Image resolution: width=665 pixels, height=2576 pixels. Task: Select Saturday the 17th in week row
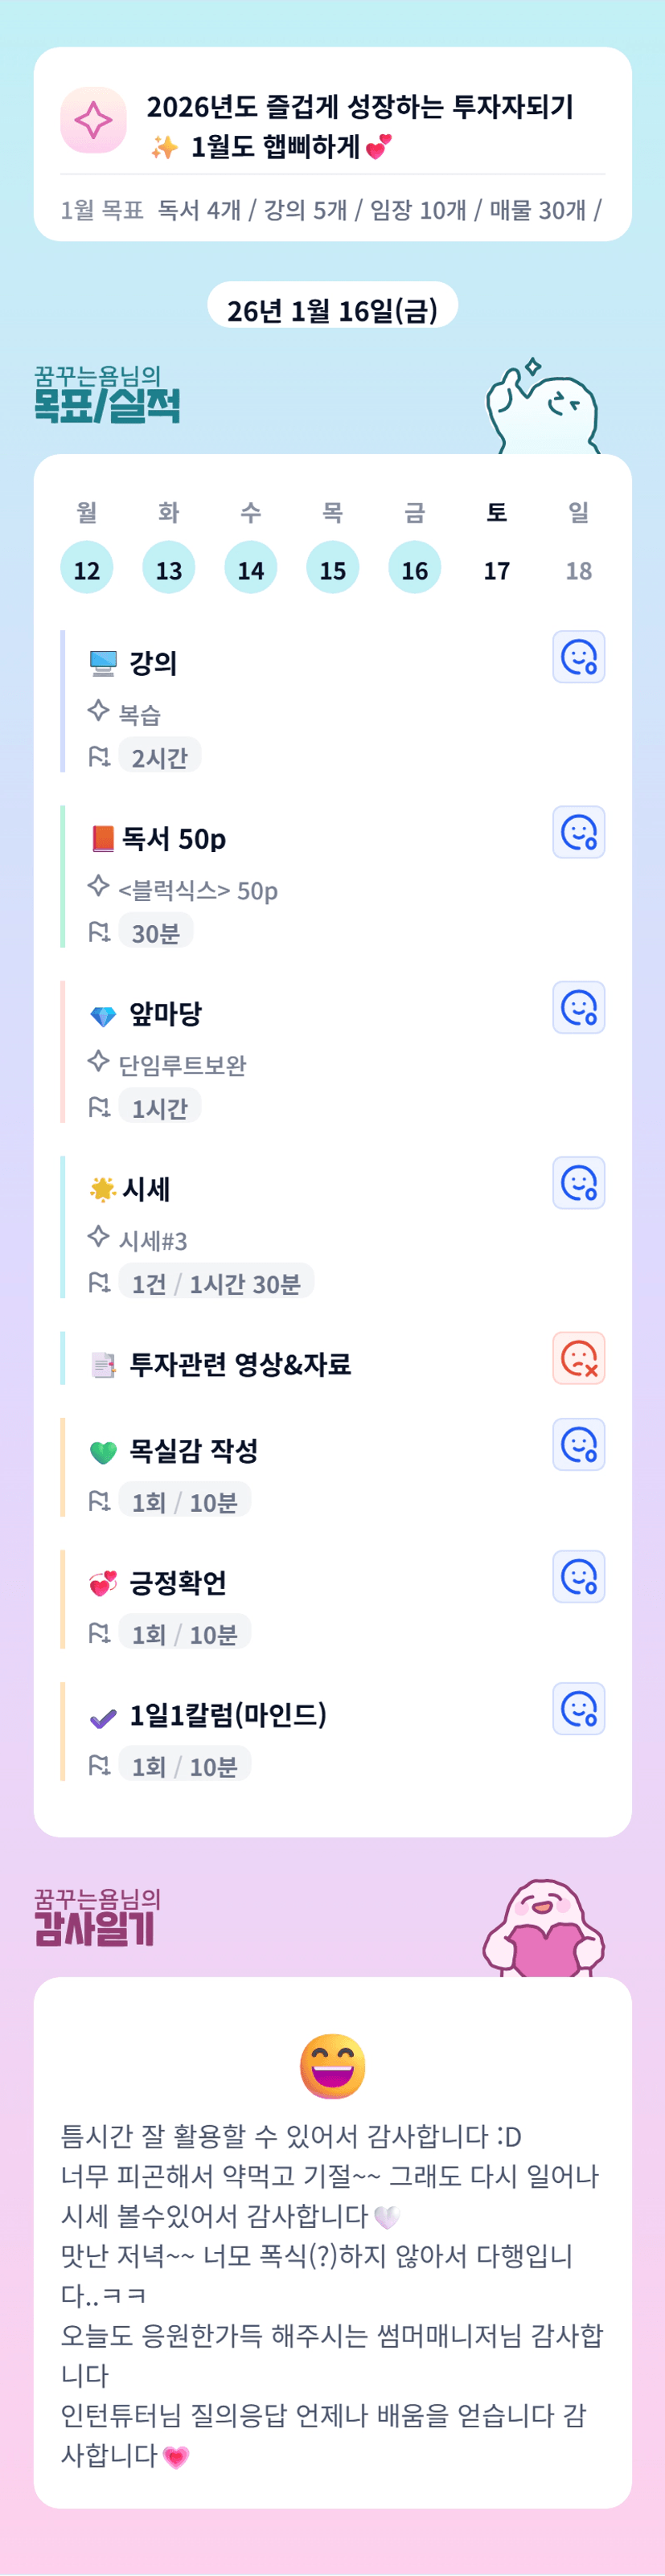point(497,569)
